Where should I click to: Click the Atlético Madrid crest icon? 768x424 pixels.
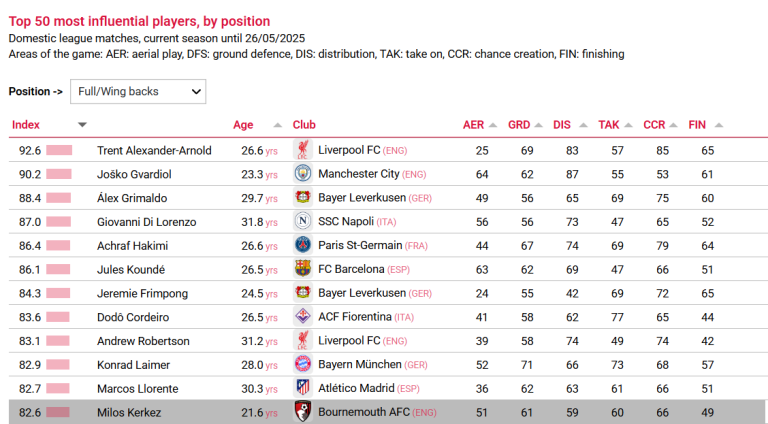tap(303, 388)
